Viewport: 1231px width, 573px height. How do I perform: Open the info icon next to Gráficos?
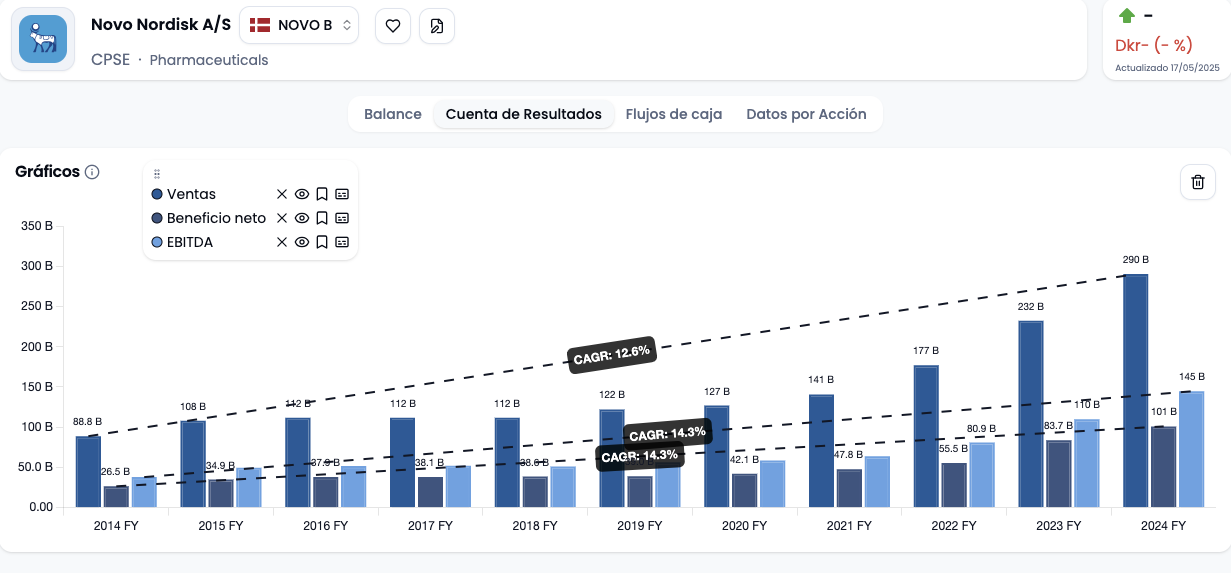92,172
